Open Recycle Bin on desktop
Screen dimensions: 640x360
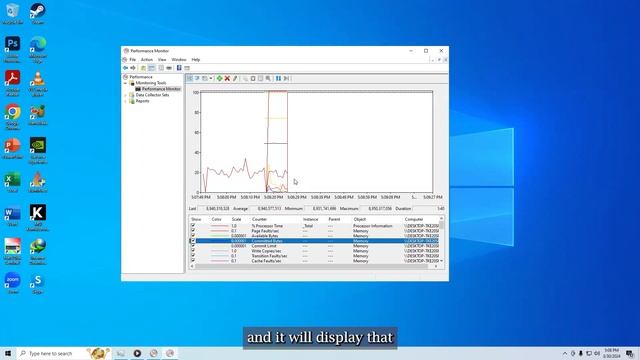(12, 13)
